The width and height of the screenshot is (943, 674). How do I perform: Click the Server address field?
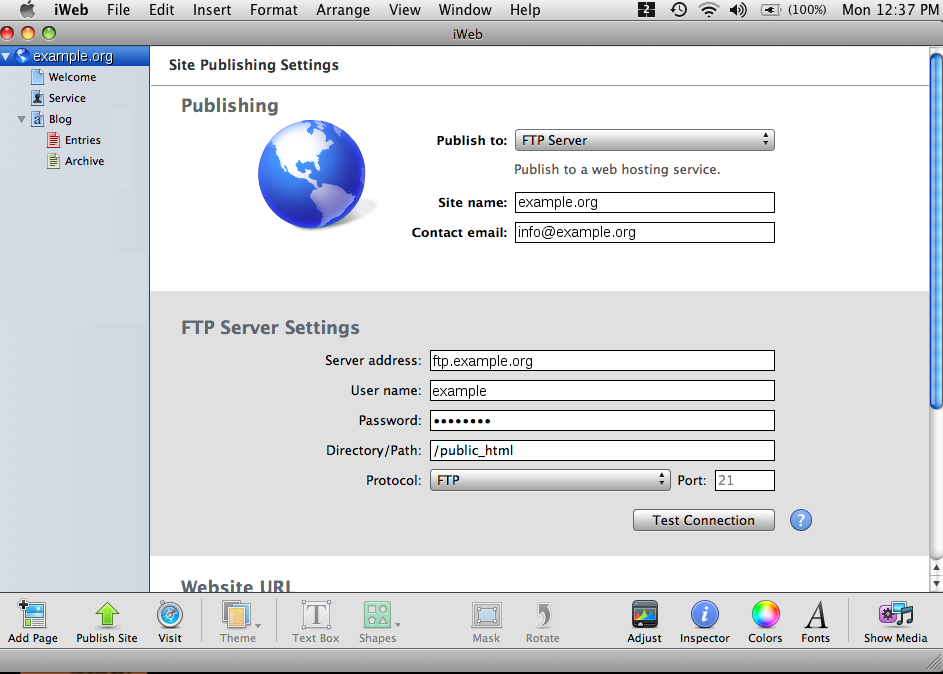pos(602,361)
